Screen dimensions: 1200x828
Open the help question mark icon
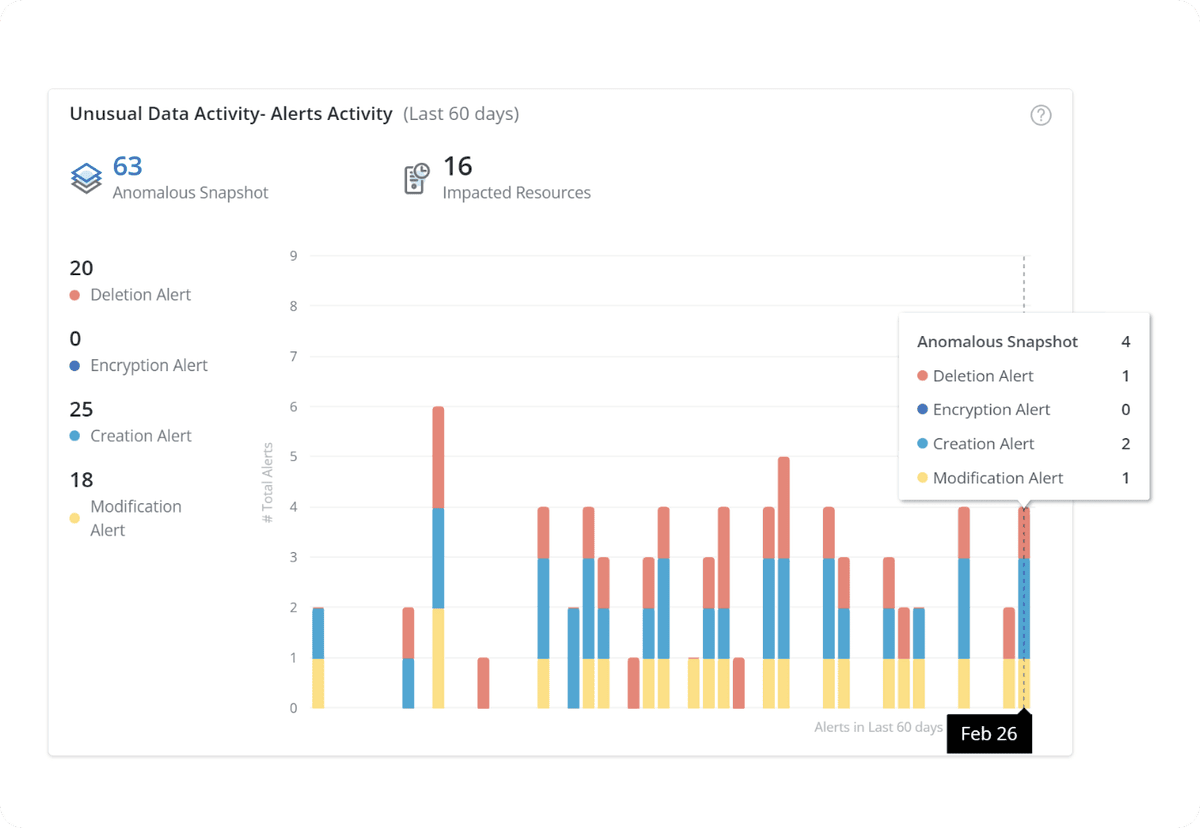click(1040, 115)
